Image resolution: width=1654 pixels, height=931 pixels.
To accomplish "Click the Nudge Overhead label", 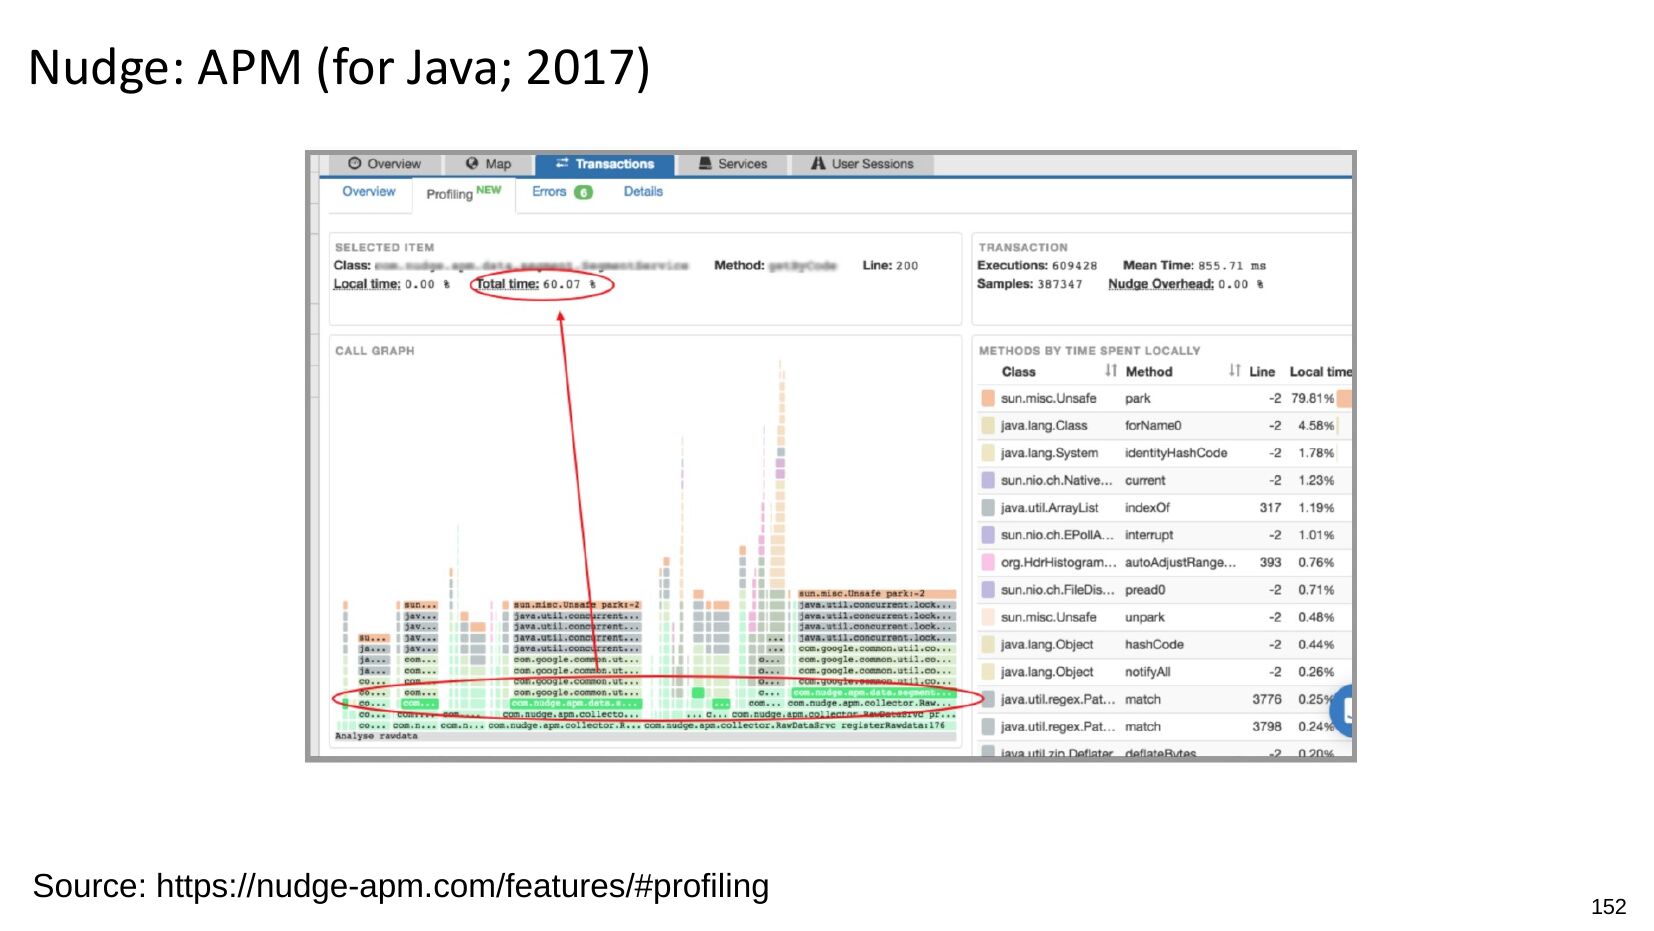I will tap(1160, 284).
